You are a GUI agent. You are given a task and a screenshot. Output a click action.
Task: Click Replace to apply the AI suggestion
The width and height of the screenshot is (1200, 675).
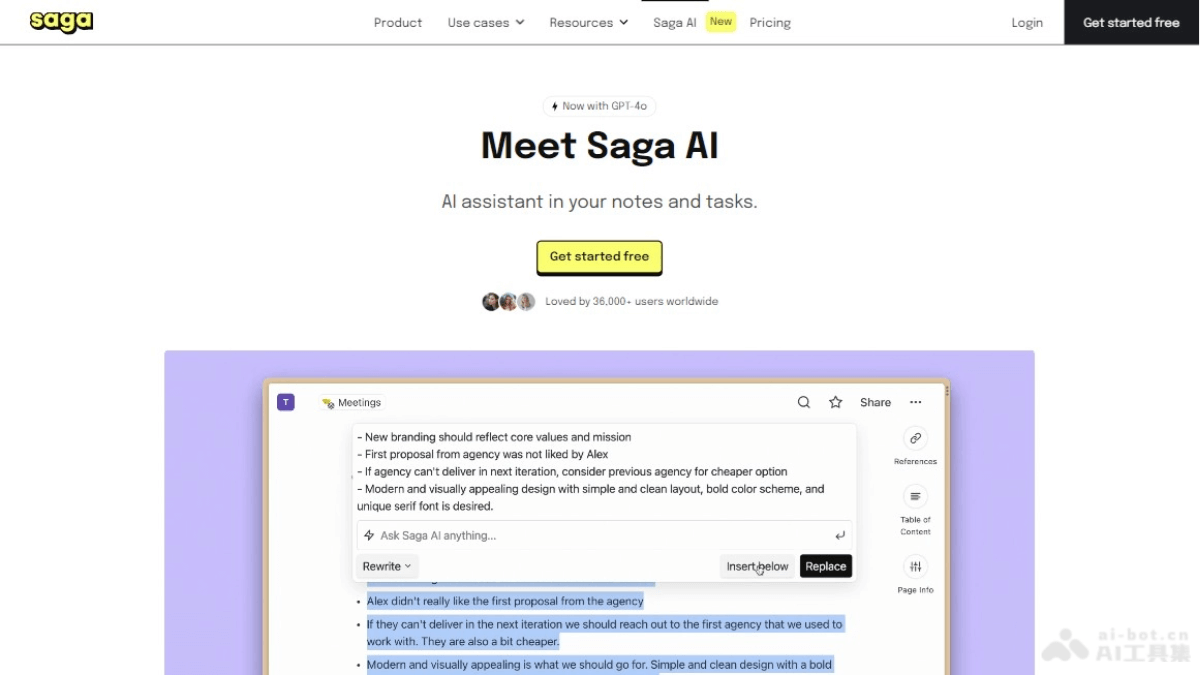(826, 566)
